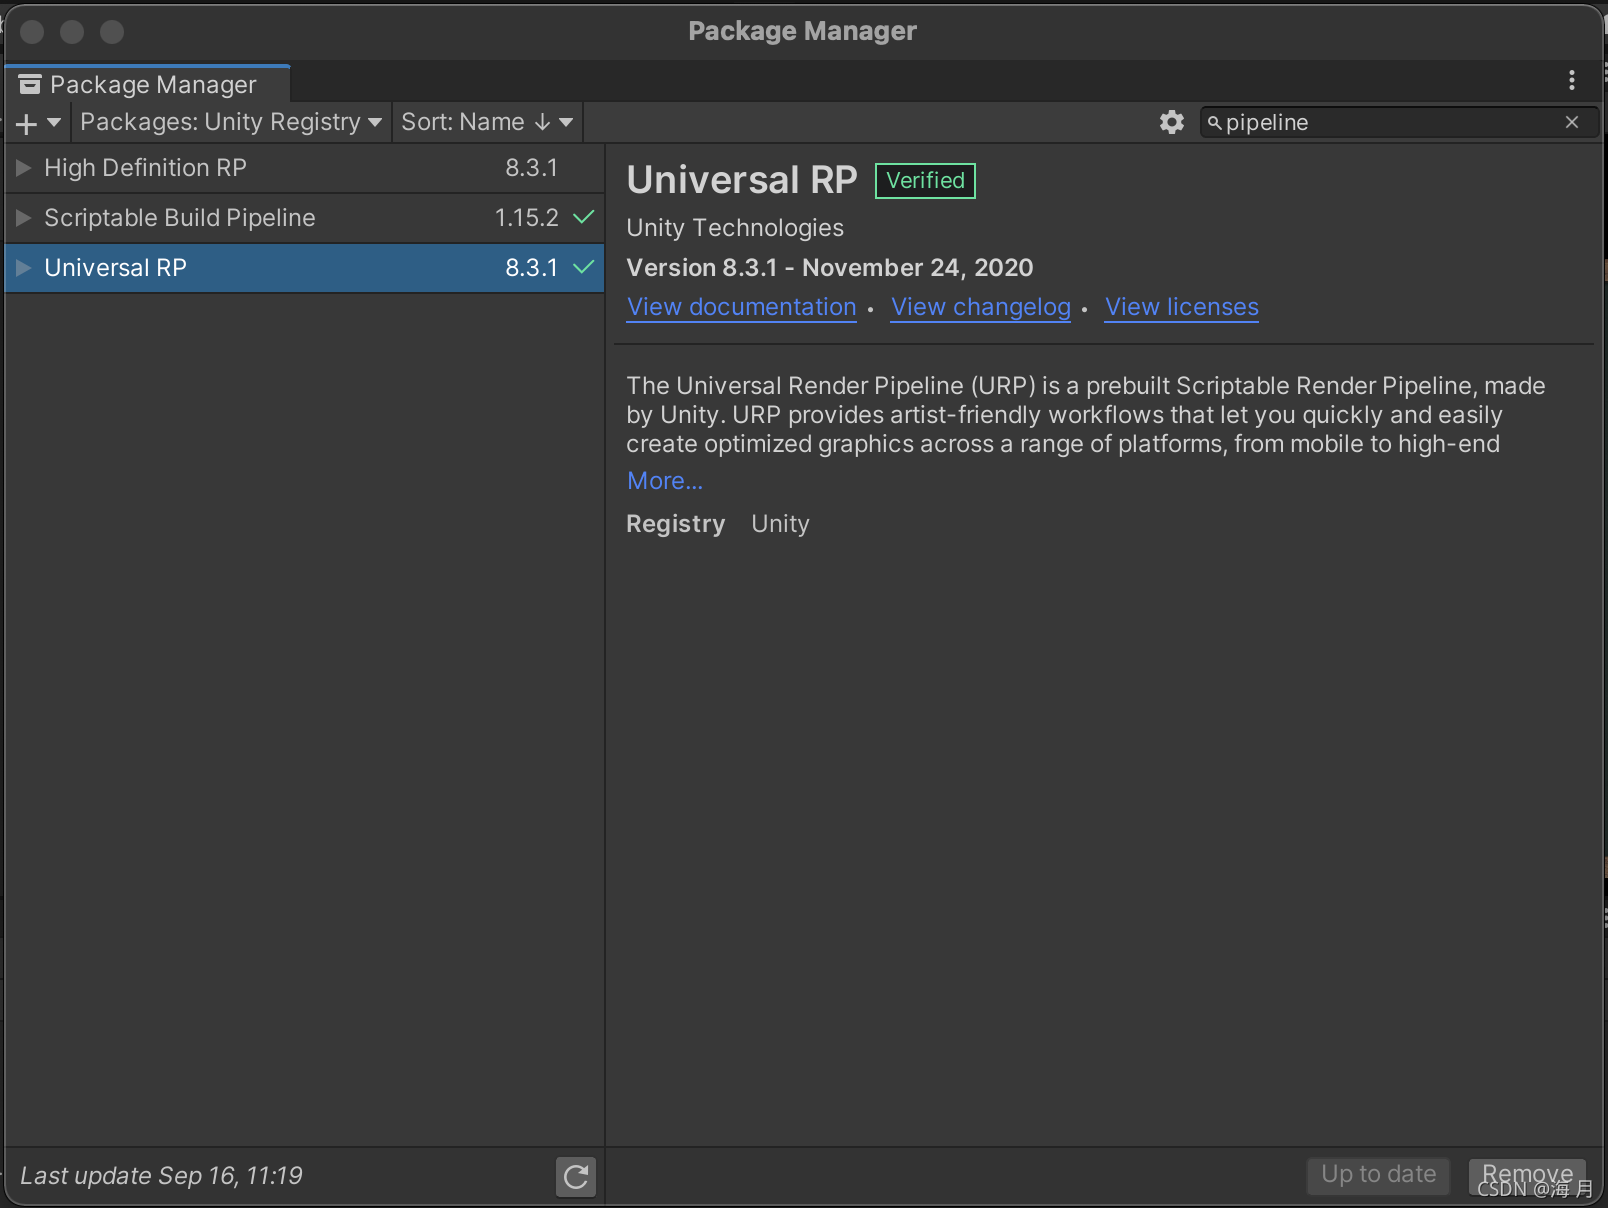Click the disabled Up to date button
The height and width of the screenshot is (1208, 1608).
point(1377,1176)
